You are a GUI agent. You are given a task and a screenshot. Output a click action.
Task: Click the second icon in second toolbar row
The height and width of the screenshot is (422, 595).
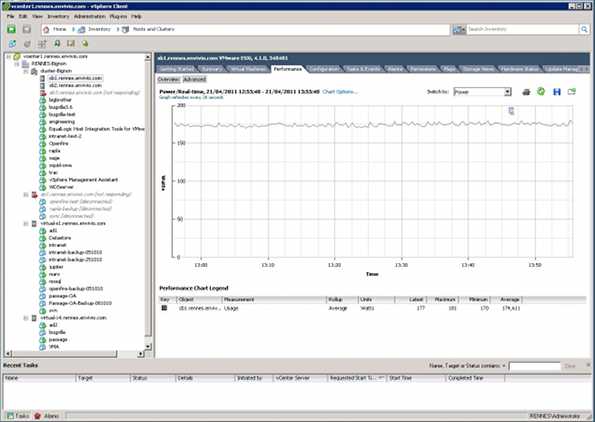tap(27, 44)
